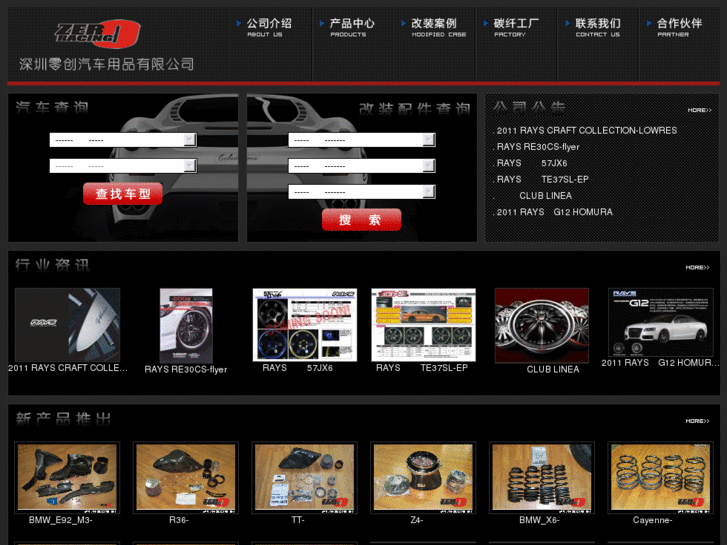Open 合作伙伴 Partner menu

click(679, 27)
